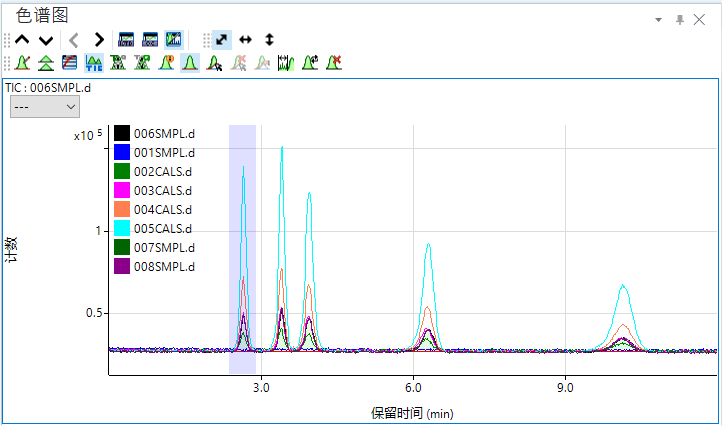722x426 pixels.
Task: Click the x10 5 scale label on Y-axis
Action: (87, 135)
